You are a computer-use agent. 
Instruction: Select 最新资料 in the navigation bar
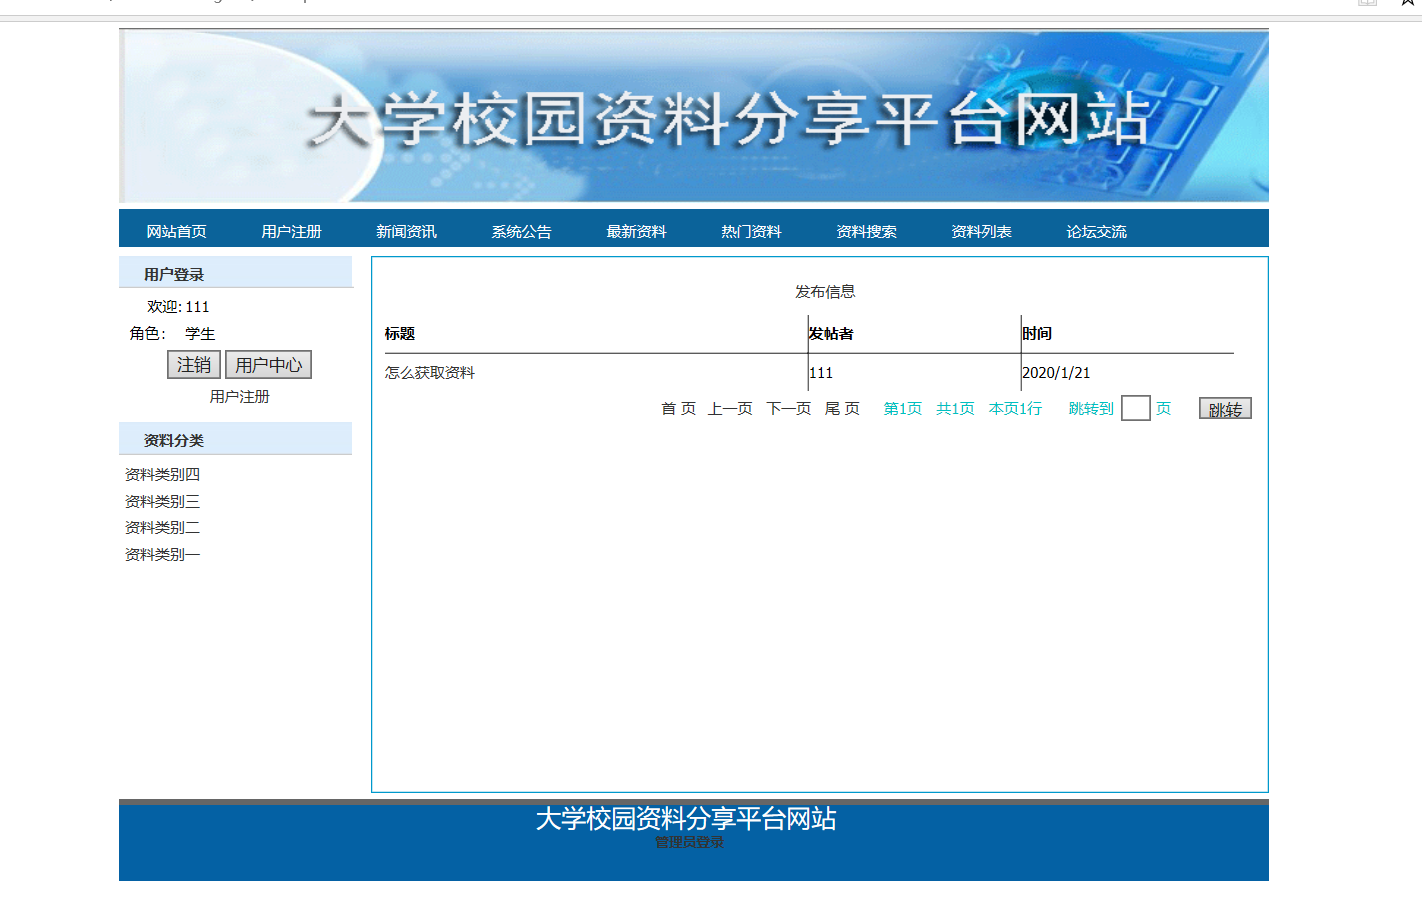coord(636,231)
